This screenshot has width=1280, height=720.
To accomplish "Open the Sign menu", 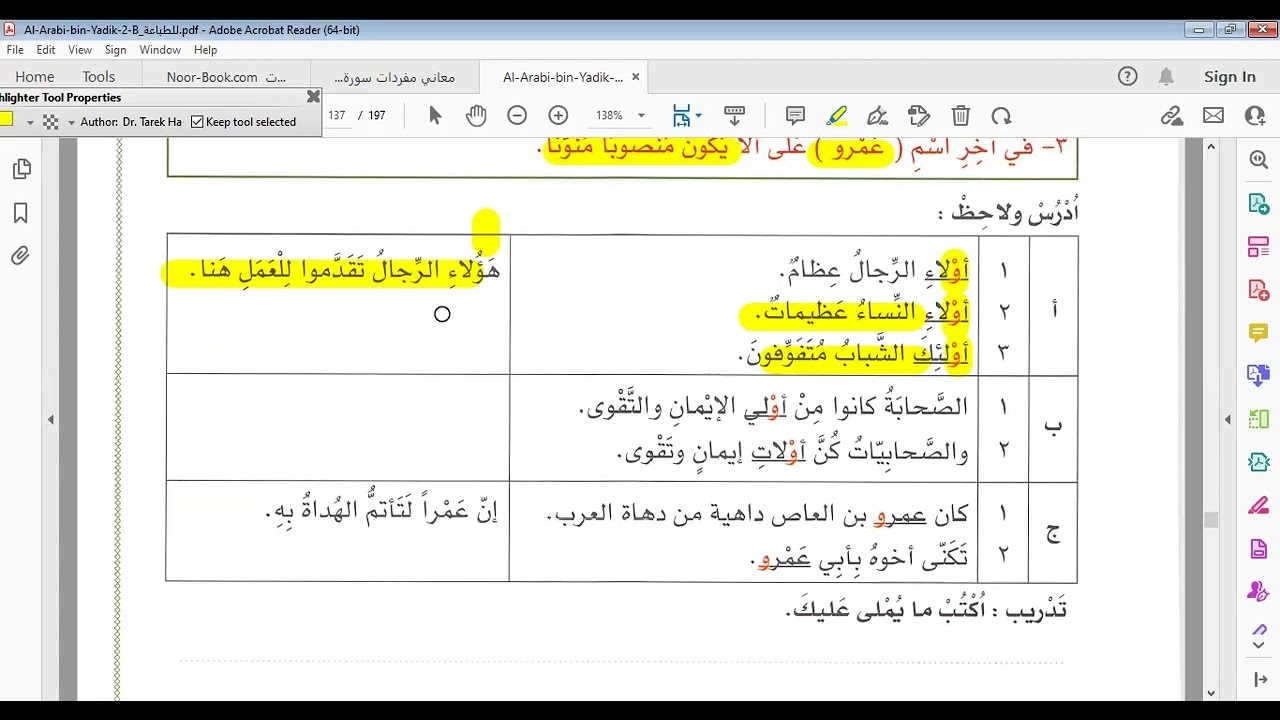I will click(x=116, y=50).
